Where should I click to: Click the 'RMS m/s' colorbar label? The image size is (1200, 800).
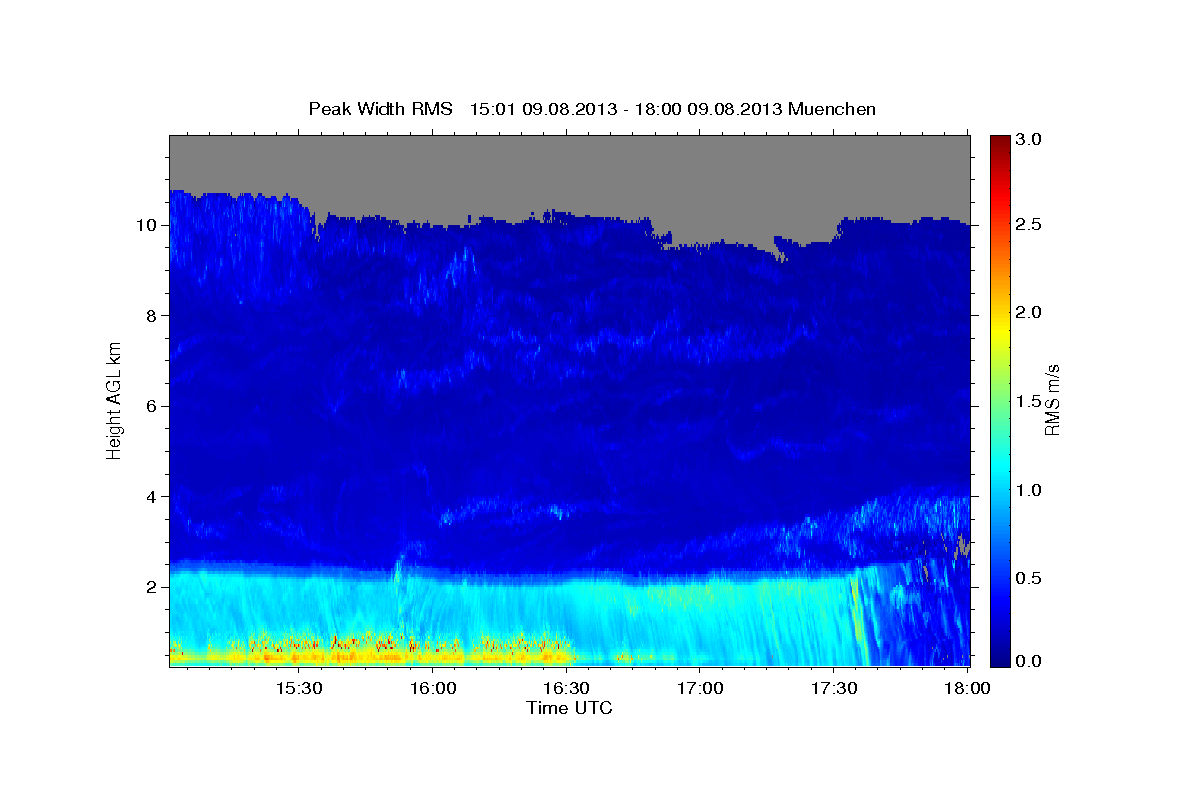click(1051, 400)
